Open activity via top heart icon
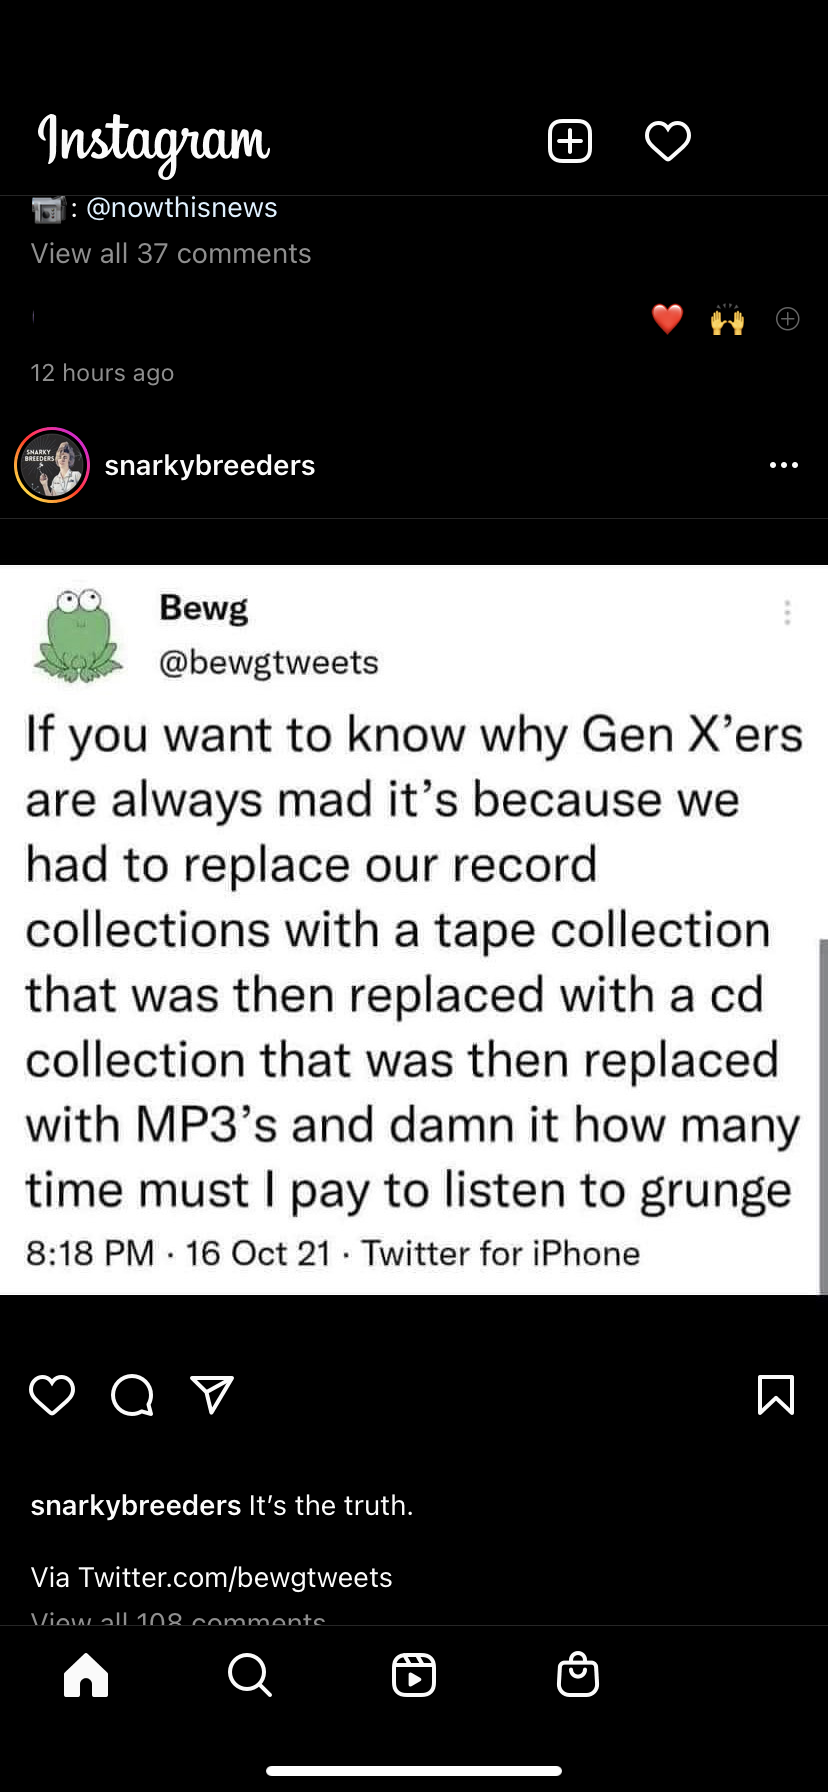828x1792 pixels. pos(668,140)
